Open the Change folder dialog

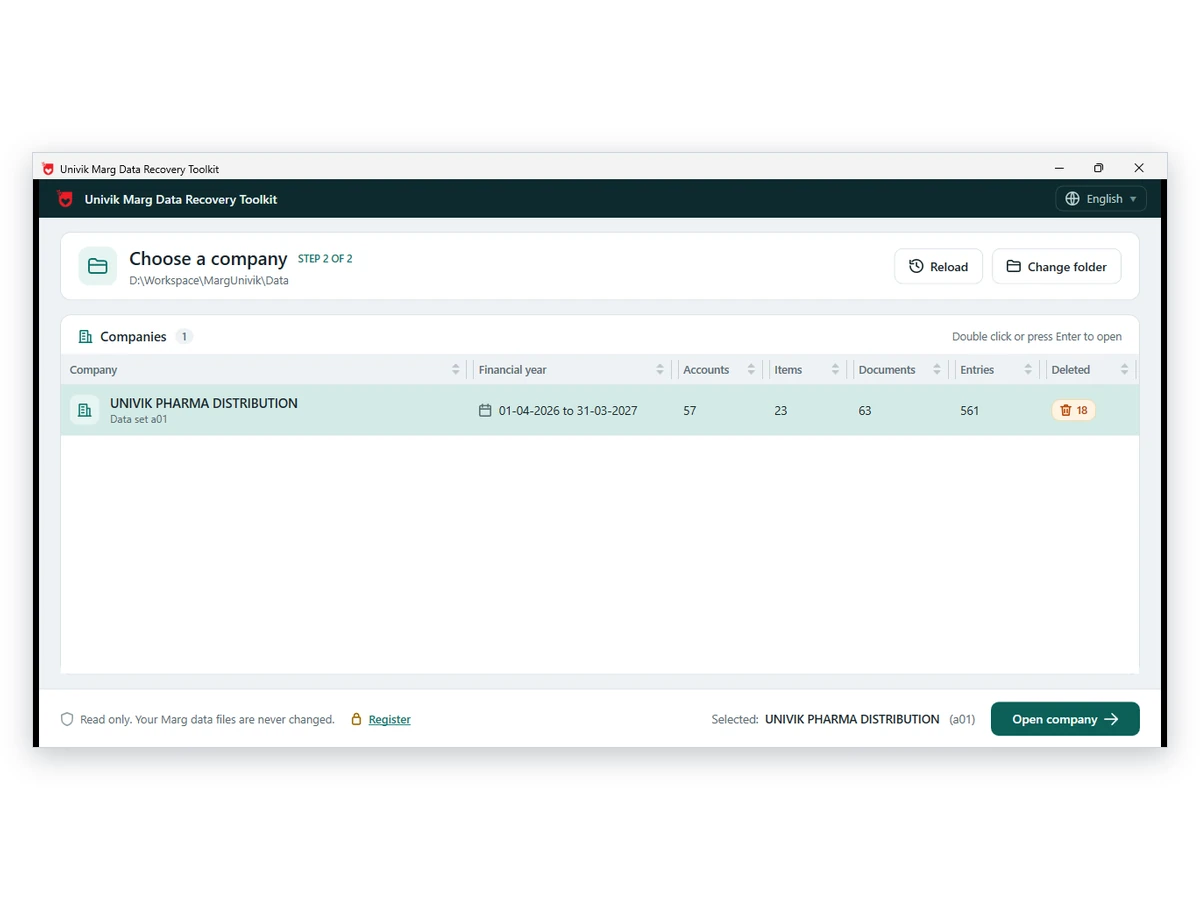pos(1057,267)
